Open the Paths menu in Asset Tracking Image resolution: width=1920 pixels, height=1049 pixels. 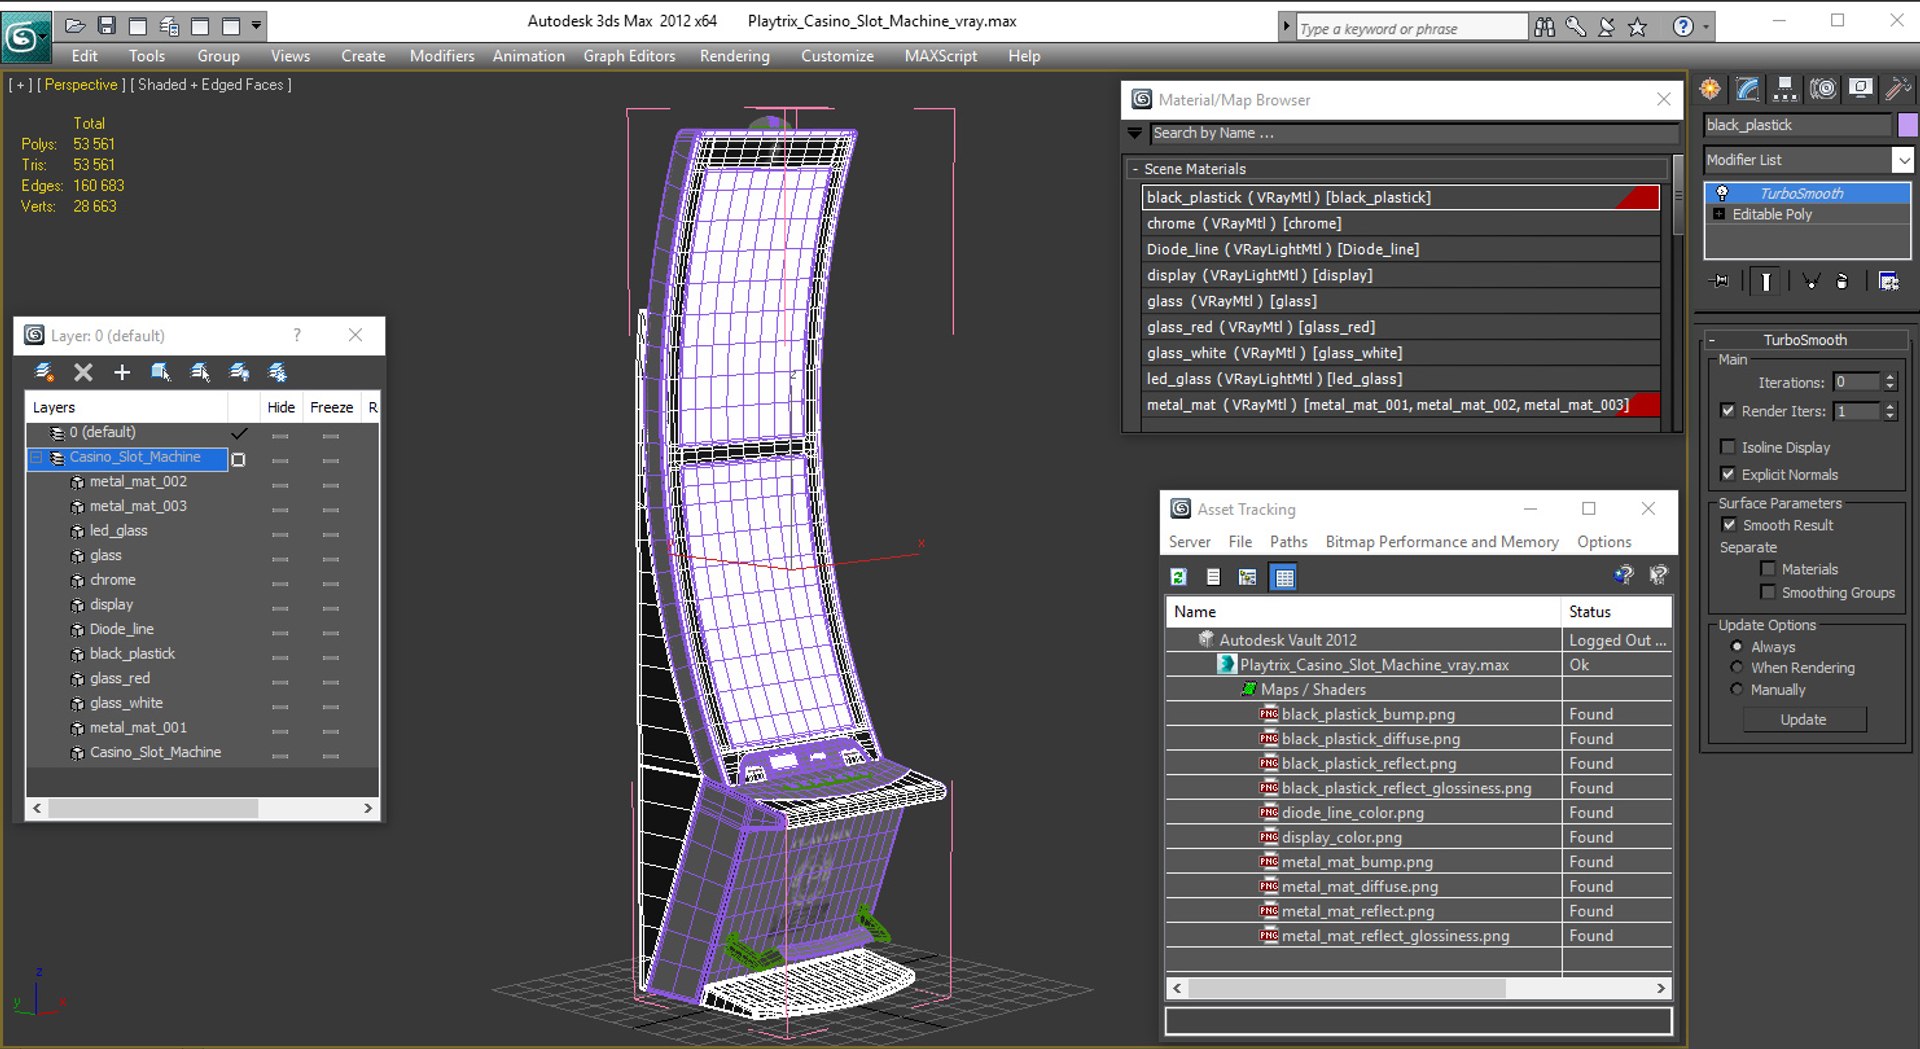(1288, 541)
